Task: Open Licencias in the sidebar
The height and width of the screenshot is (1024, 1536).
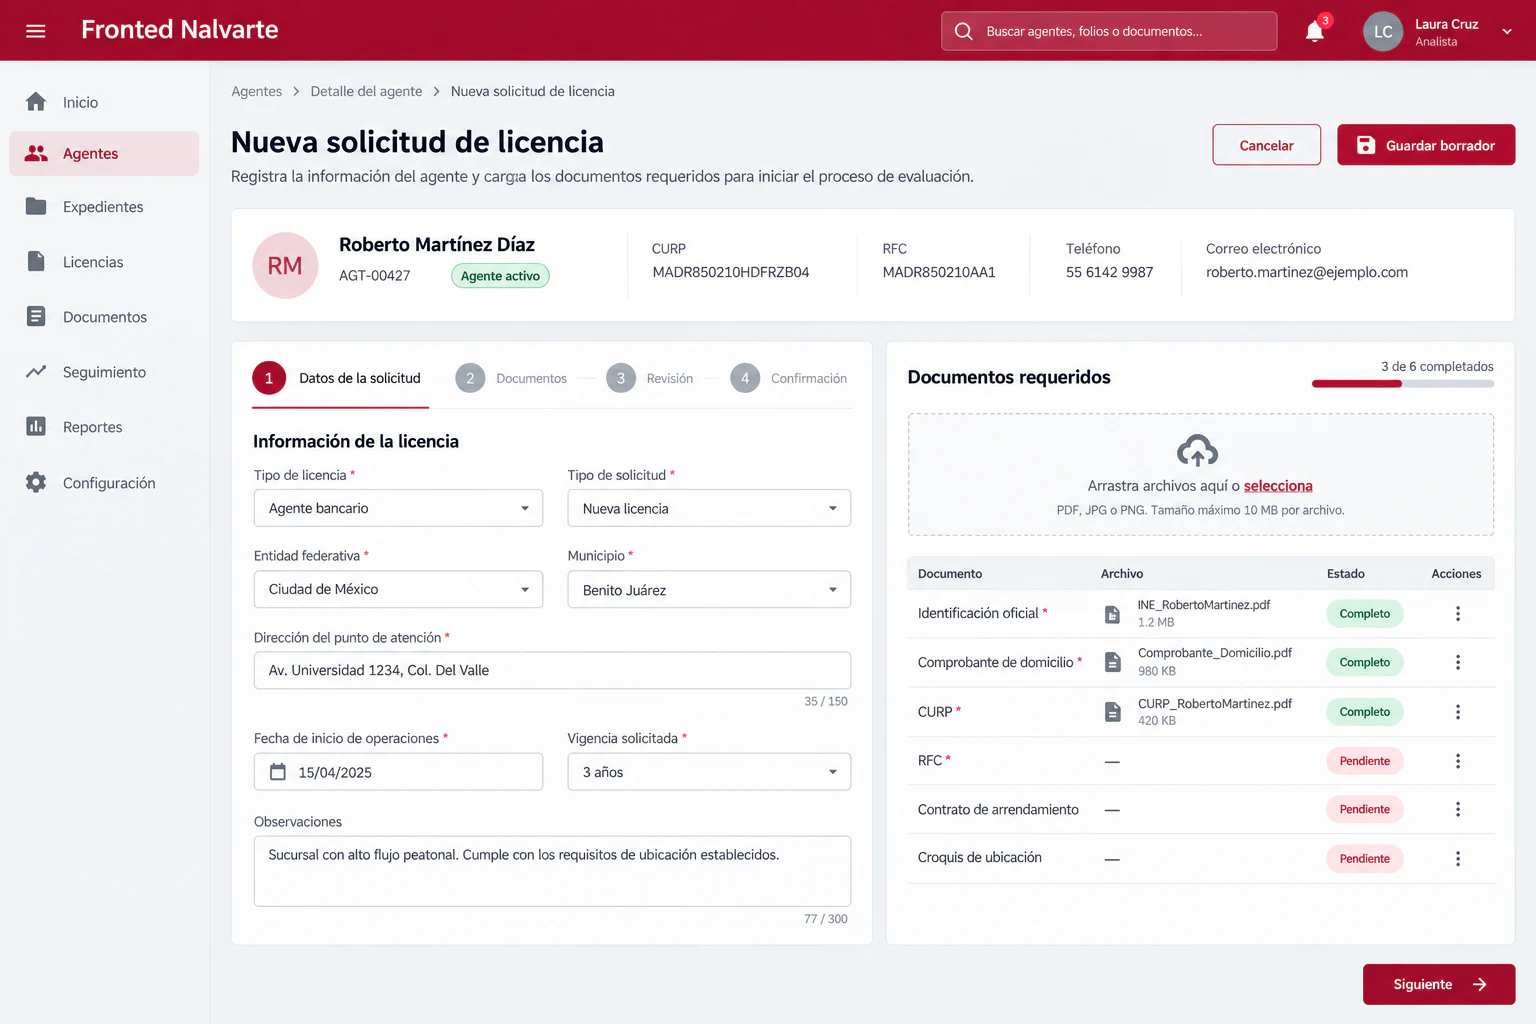Action: (x=104, y=262)
